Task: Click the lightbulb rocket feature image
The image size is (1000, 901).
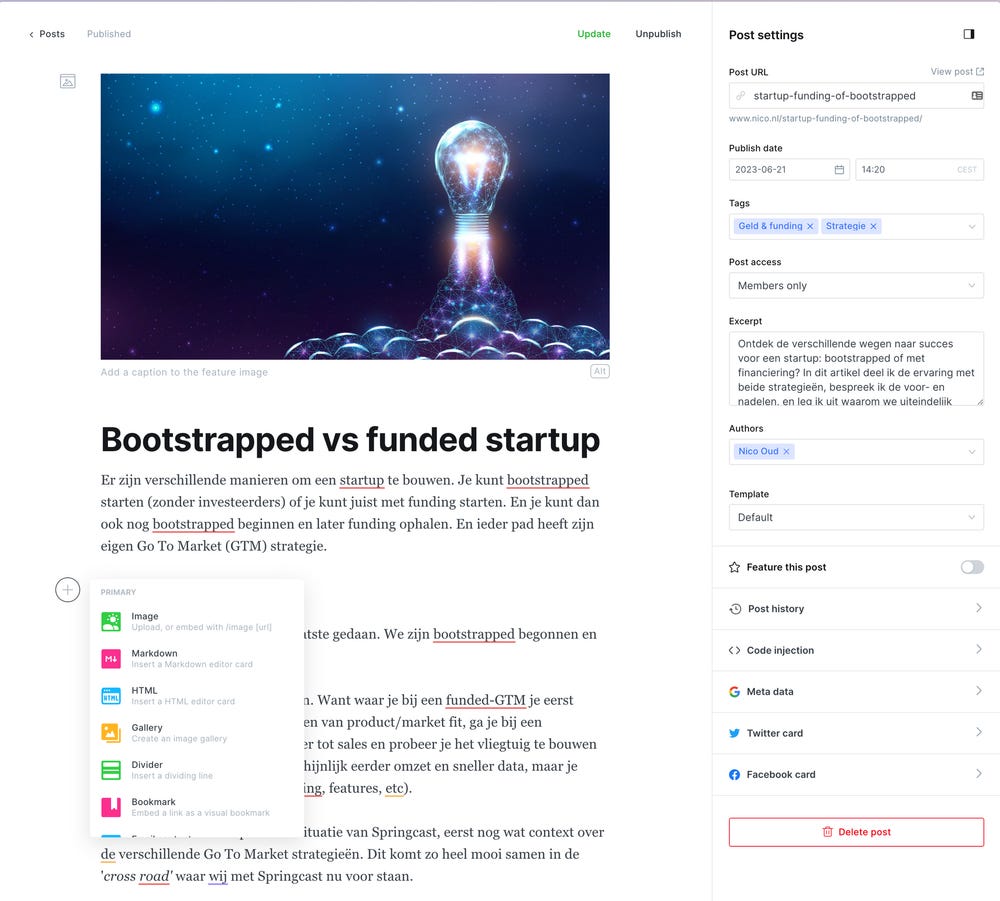Action: pos(355,216)
